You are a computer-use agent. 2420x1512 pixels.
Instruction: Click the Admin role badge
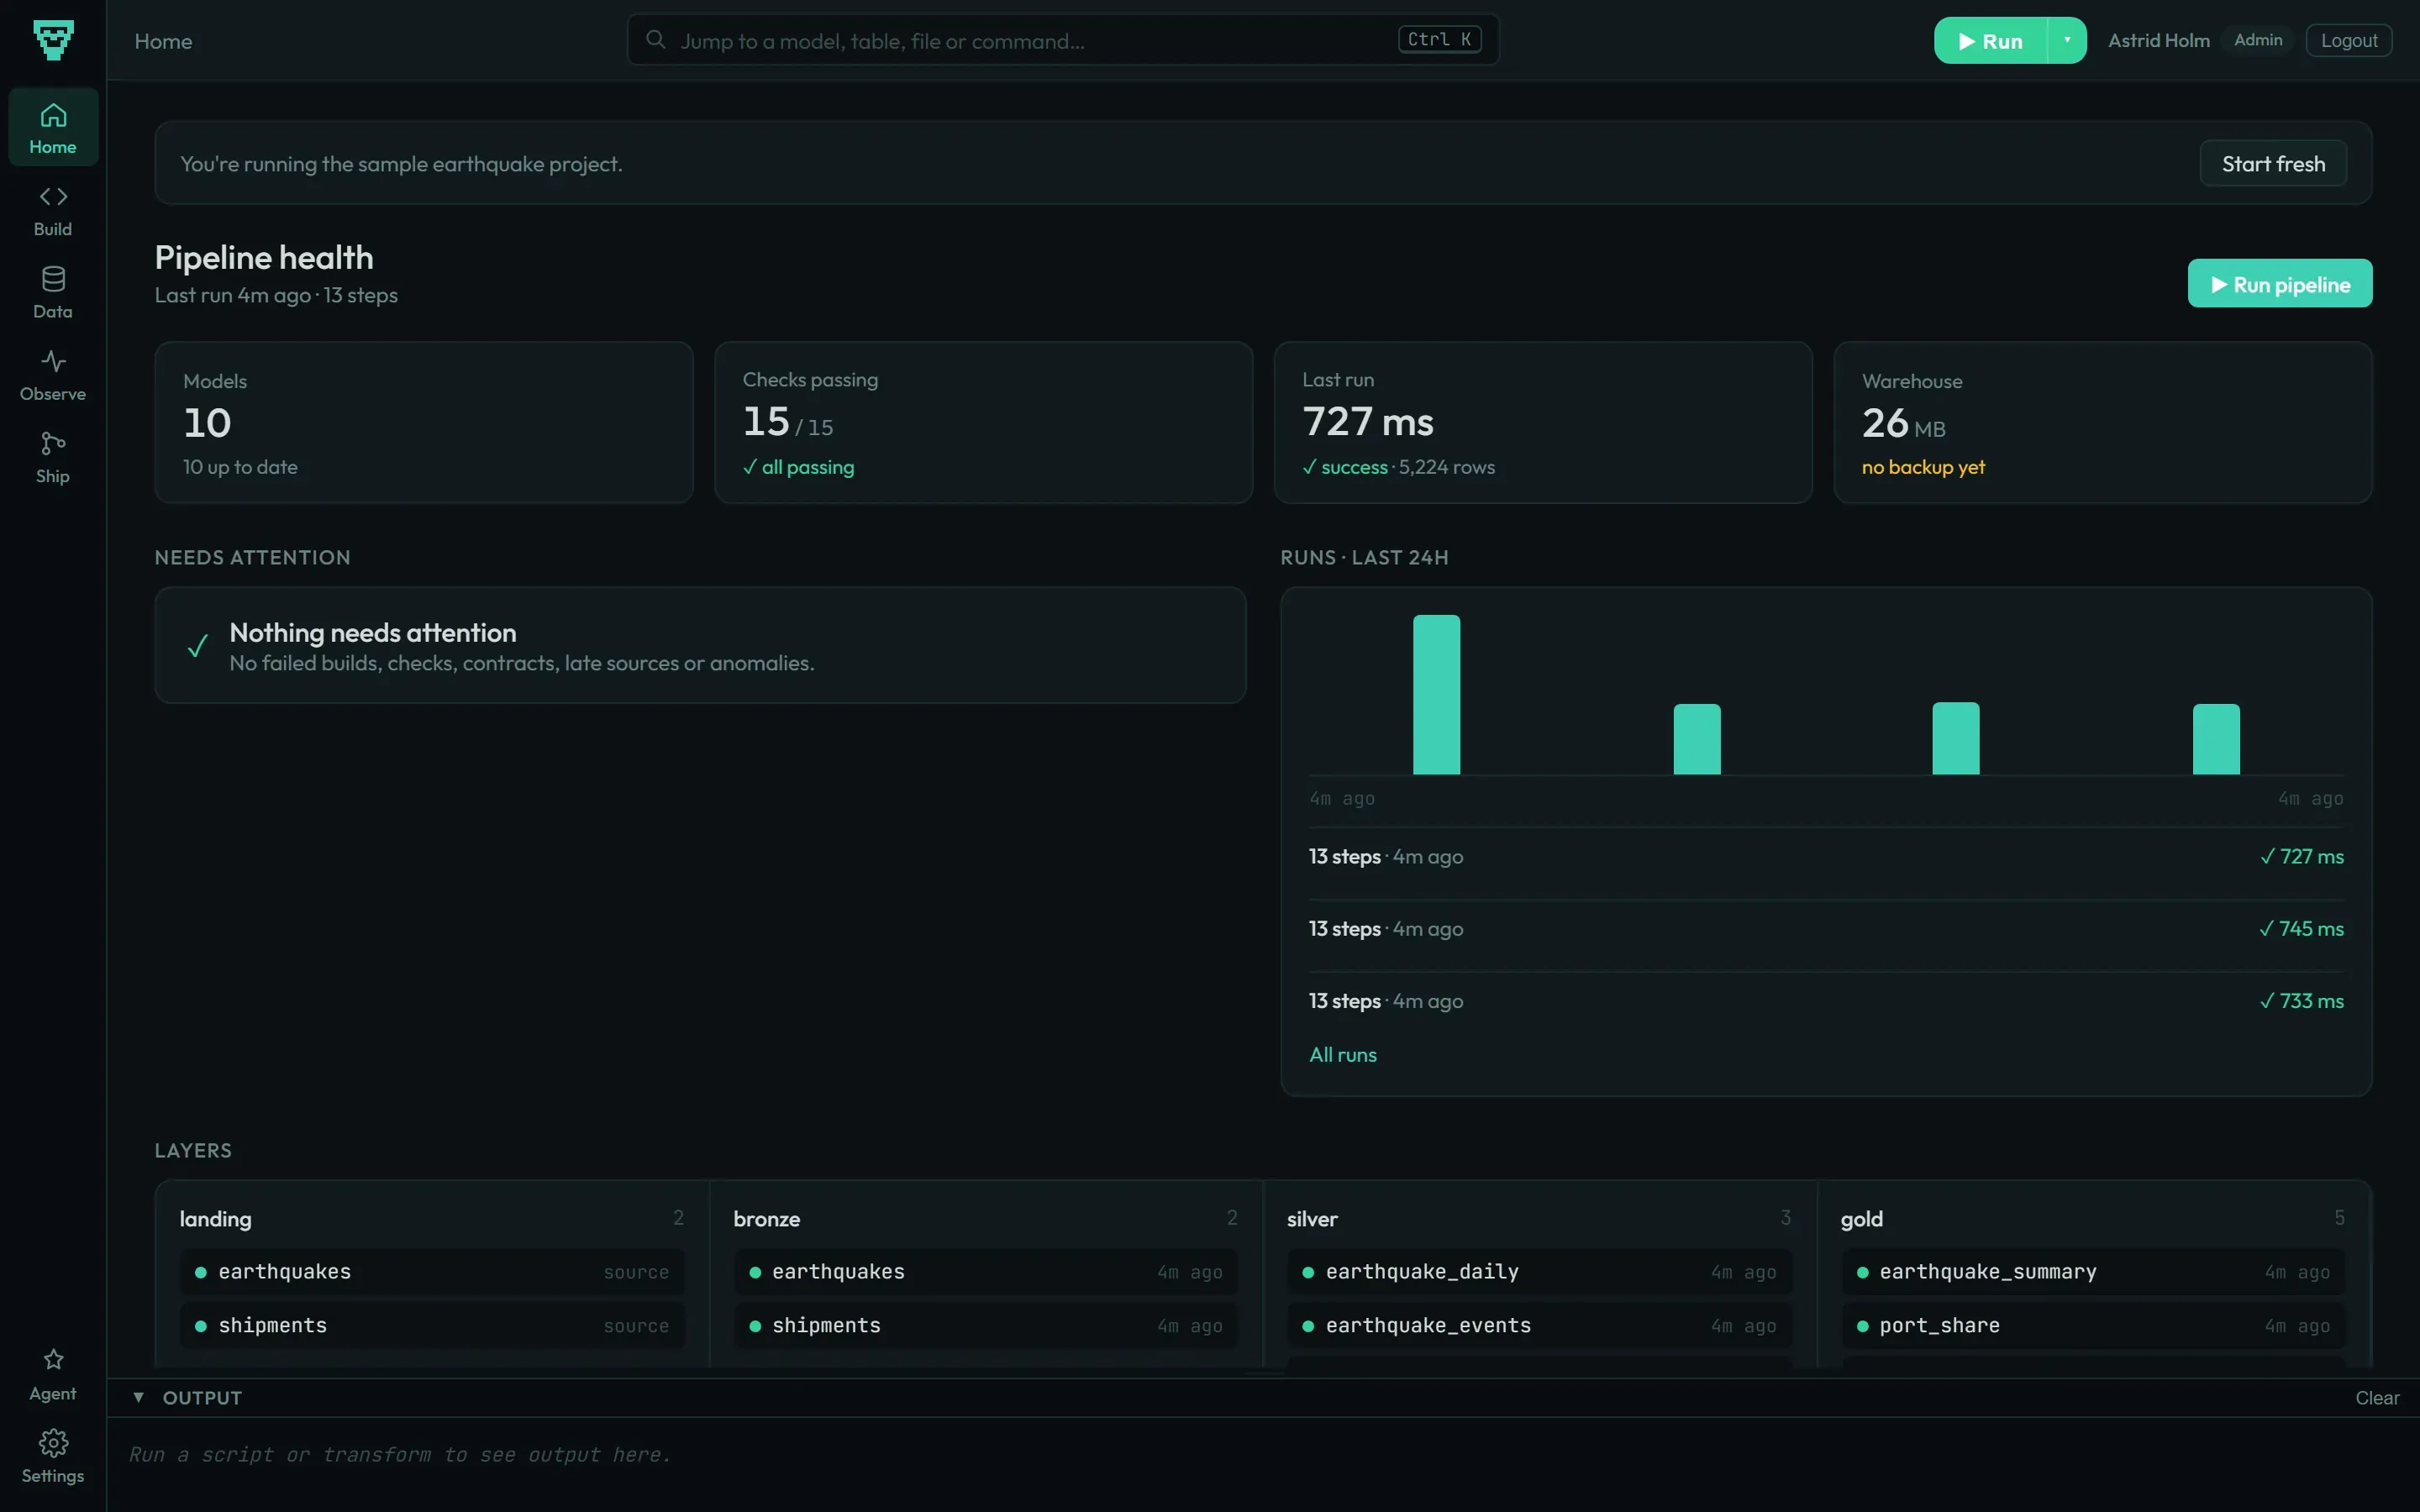click(x=2258, y=40)
